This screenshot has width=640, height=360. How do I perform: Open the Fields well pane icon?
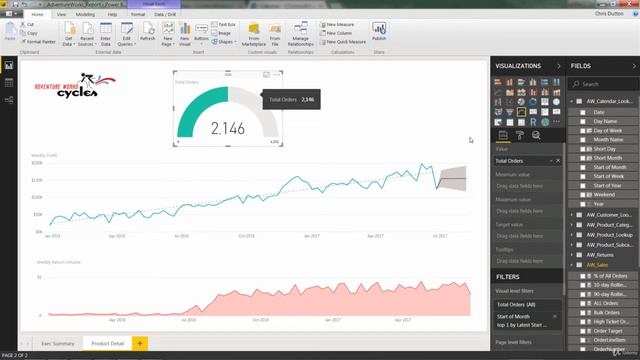click(x=503, y=136)
